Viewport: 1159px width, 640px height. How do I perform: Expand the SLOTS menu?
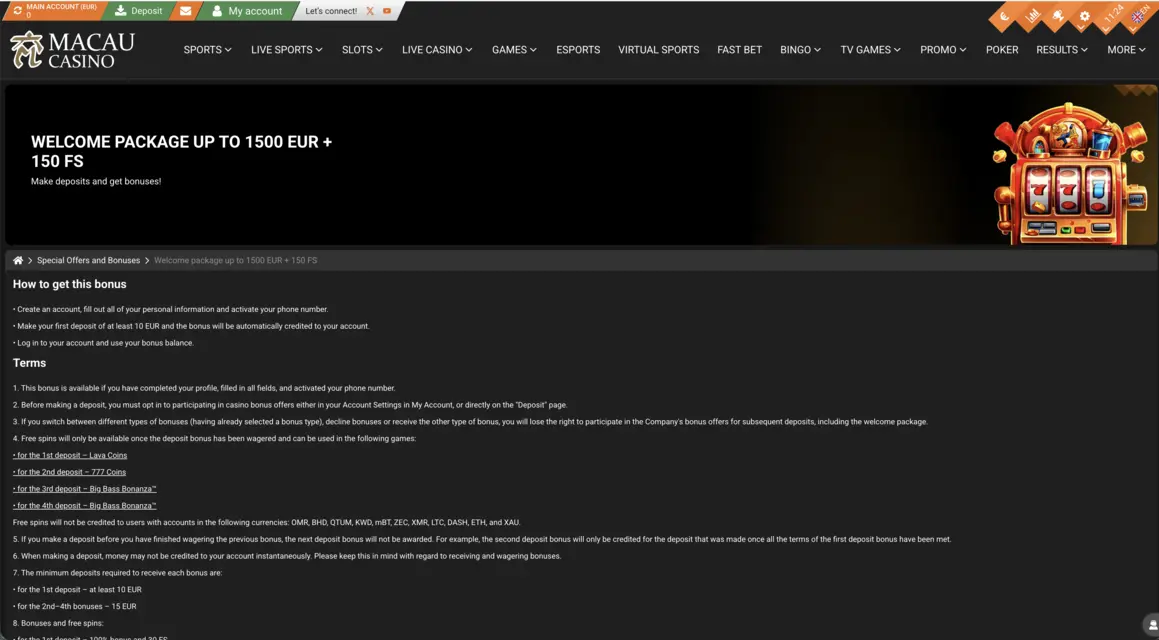[361, 50]
